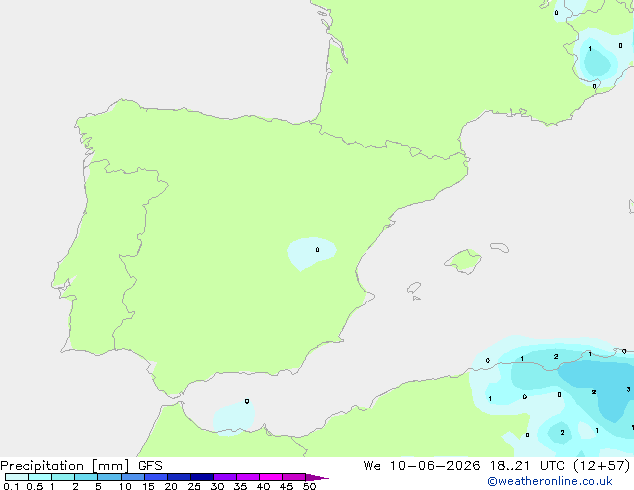The width and height of the screenshot is (634, 490).
Task: Select the 2 to 5 mm legend swatch
Action: point(86,477)
